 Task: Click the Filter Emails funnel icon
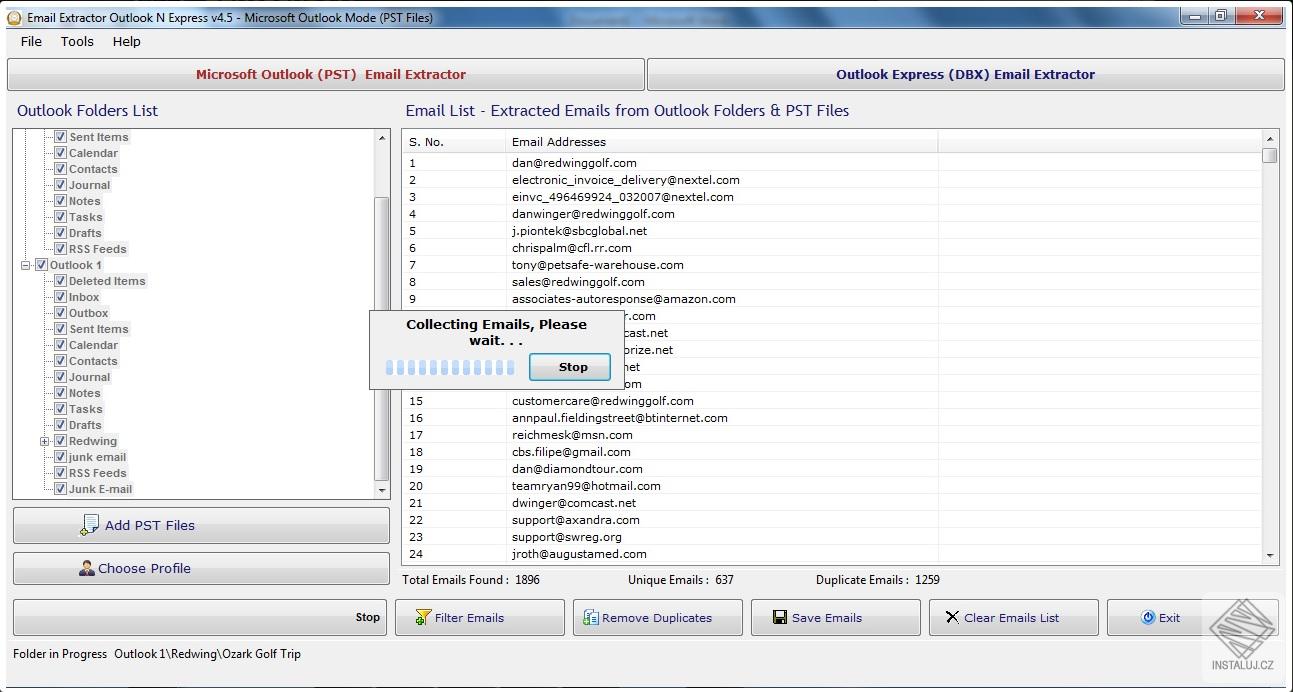423,617
